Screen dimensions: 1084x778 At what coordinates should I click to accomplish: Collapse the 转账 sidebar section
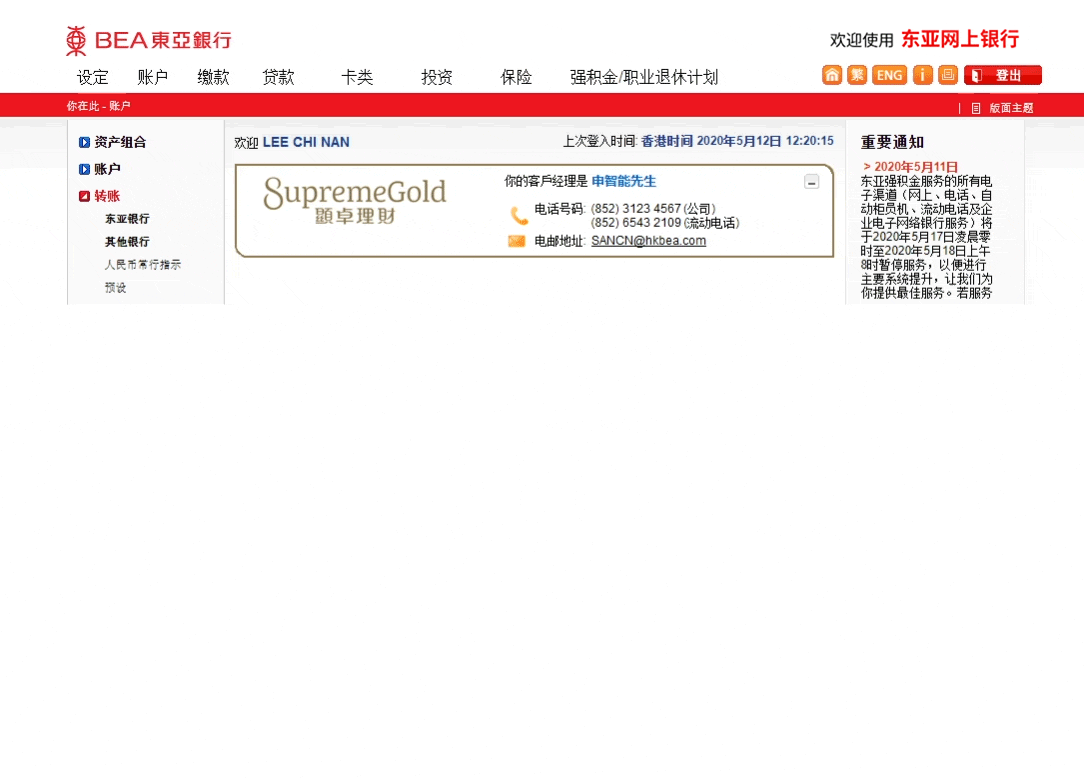tap(100, 196)
